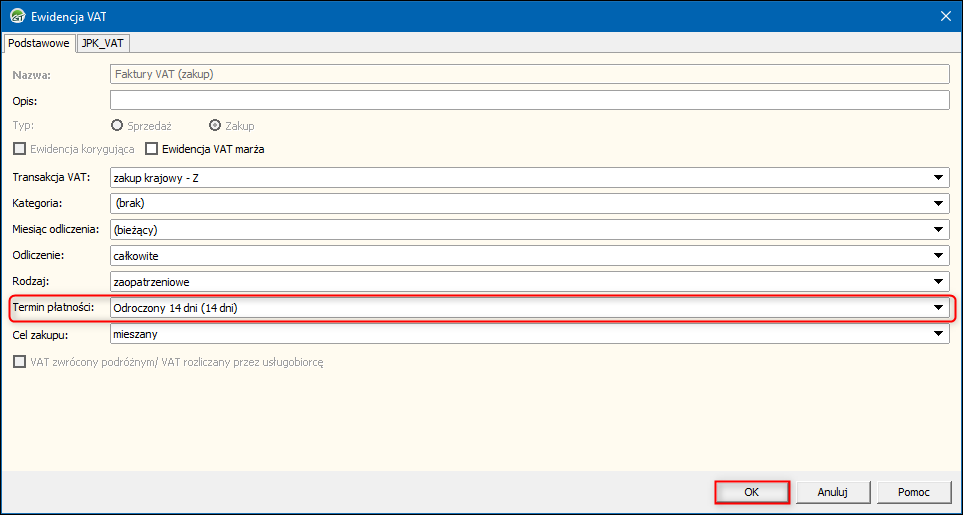
Task: Open the Rodzaj dropdown showing zaopatrzeniowe
Action: click(530, 282)
